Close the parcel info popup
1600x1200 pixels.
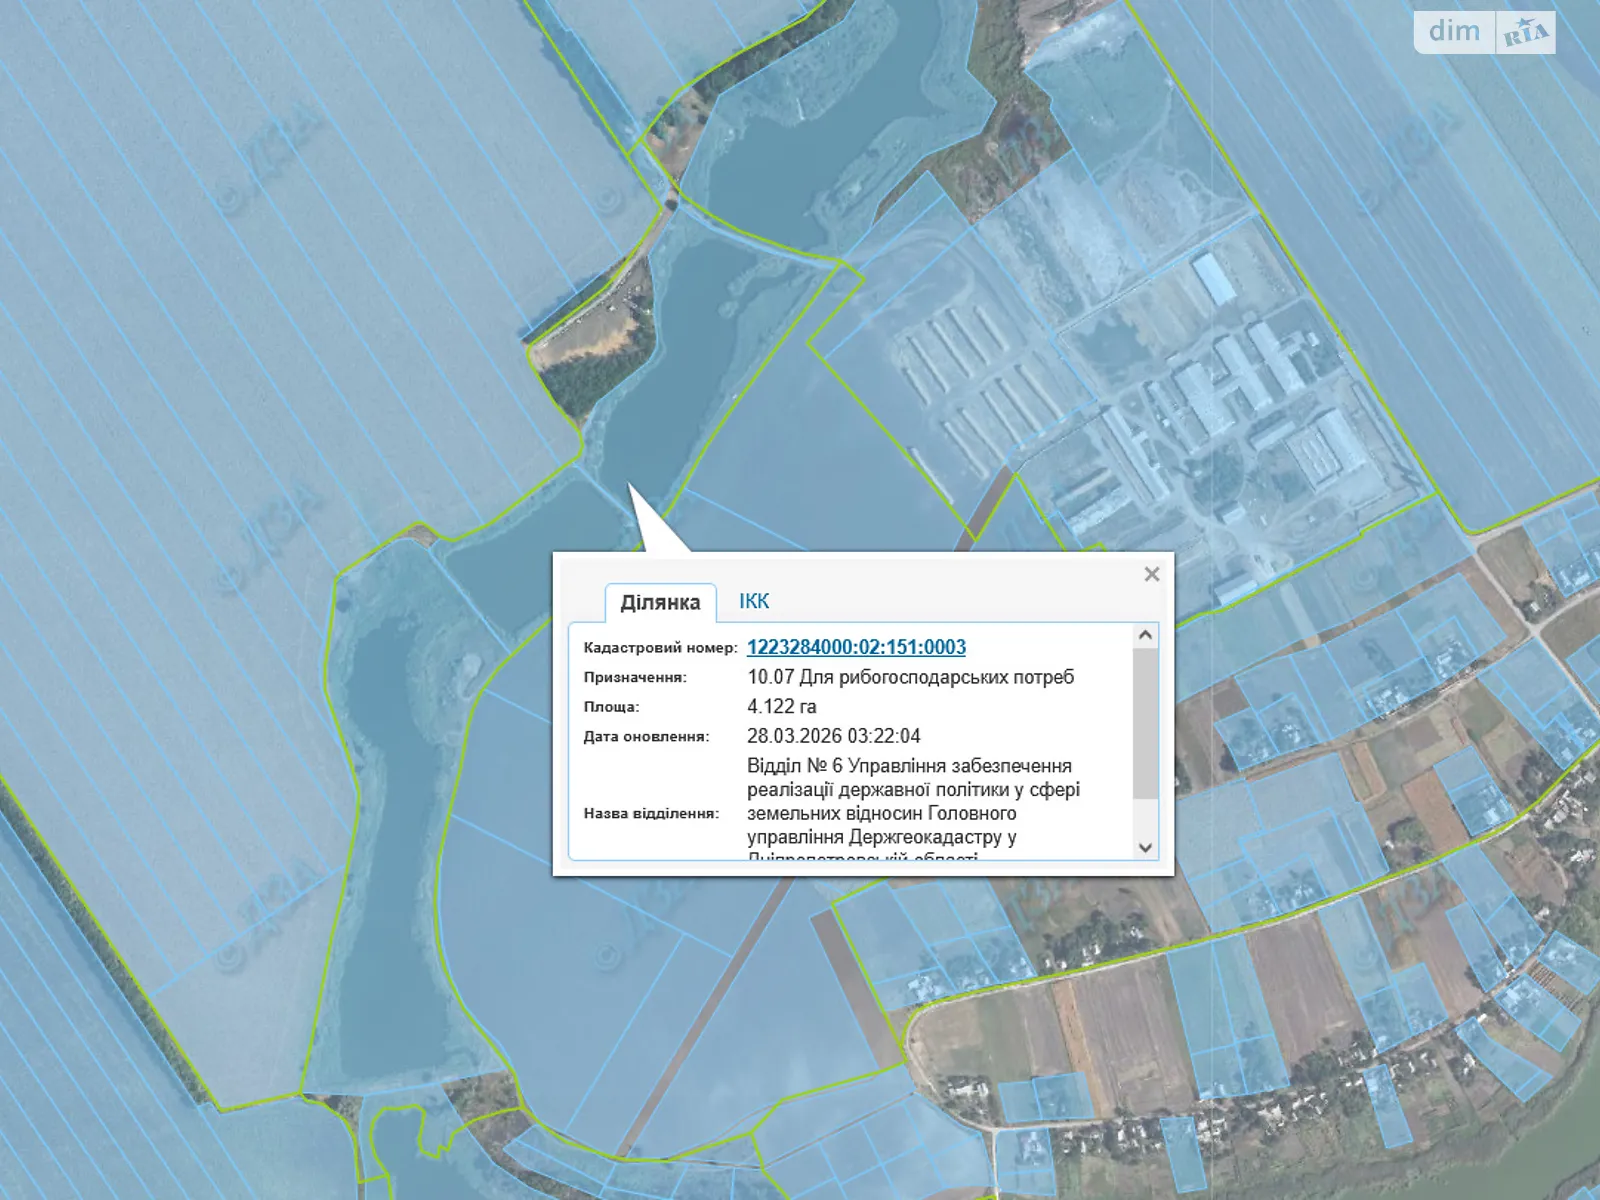point(1151,574)
